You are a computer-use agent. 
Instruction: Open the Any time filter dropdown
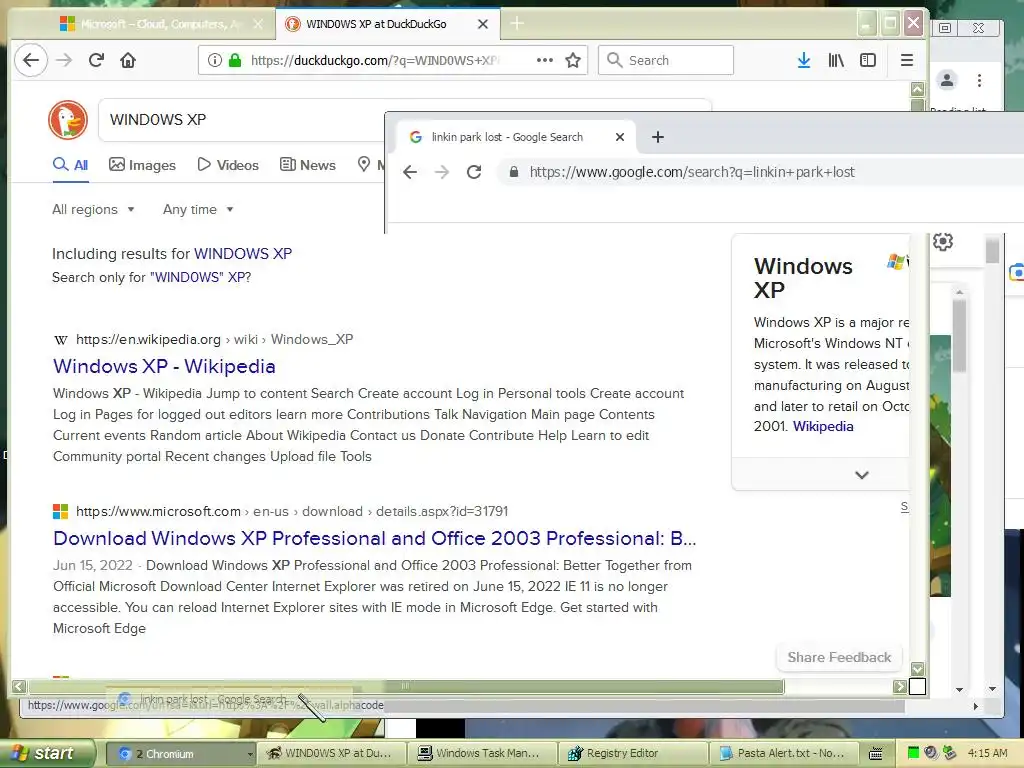(198, 210)
